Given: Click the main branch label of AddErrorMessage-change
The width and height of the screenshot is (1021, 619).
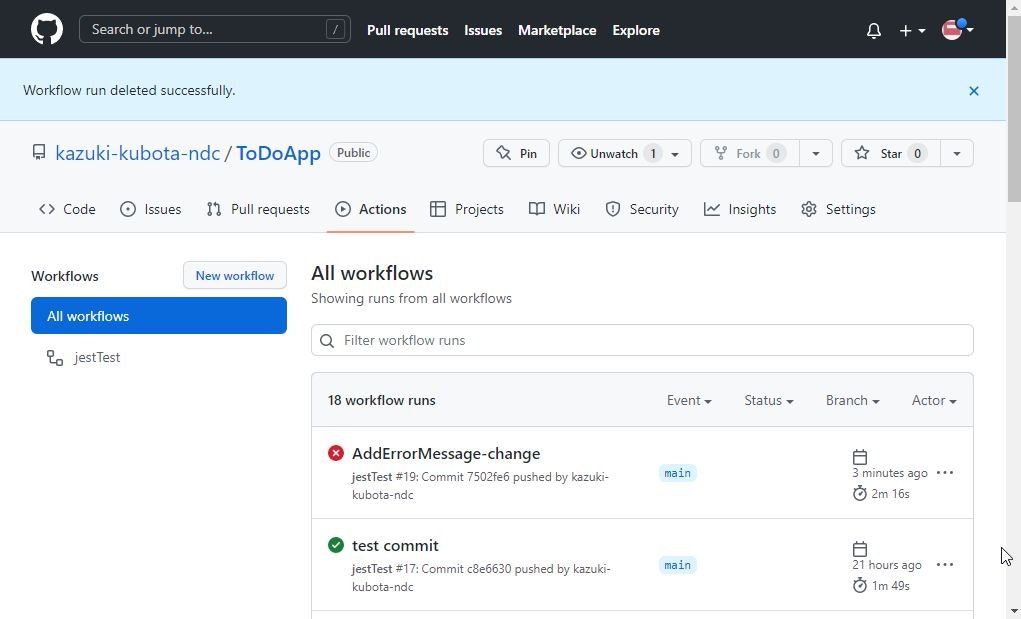Looking at the screenshot, I should pyautogui.click(x=677, y=473).
